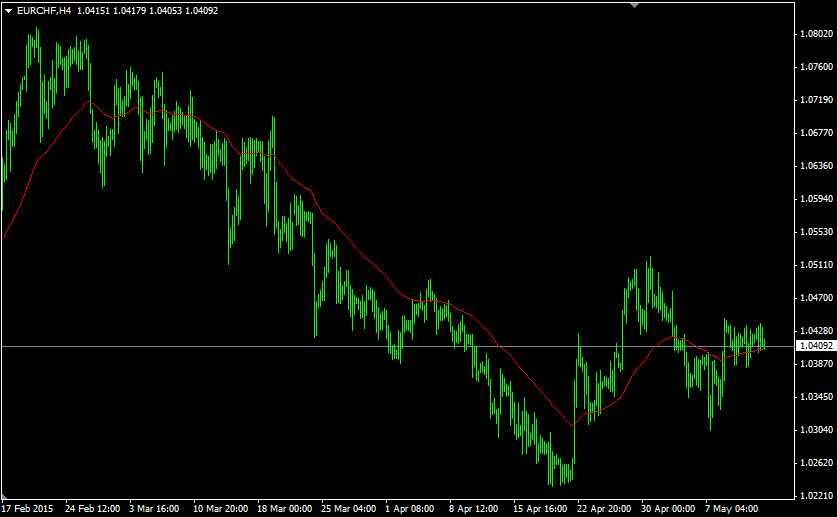Click the 1.04700 price scale label
The width and height of the screenshot is (838, 517).
coord(816,298)
